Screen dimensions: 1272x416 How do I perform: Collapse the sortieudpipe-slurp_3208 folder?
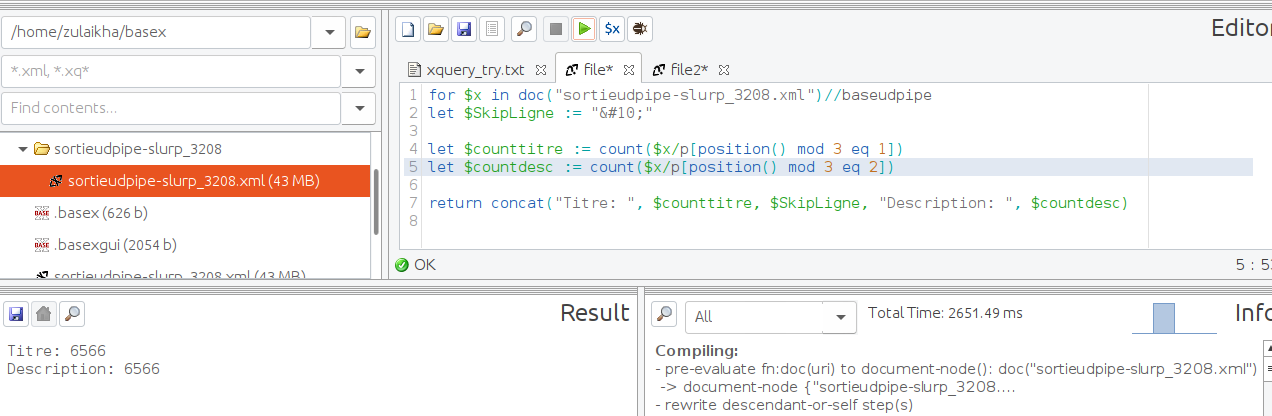[23, 149]
